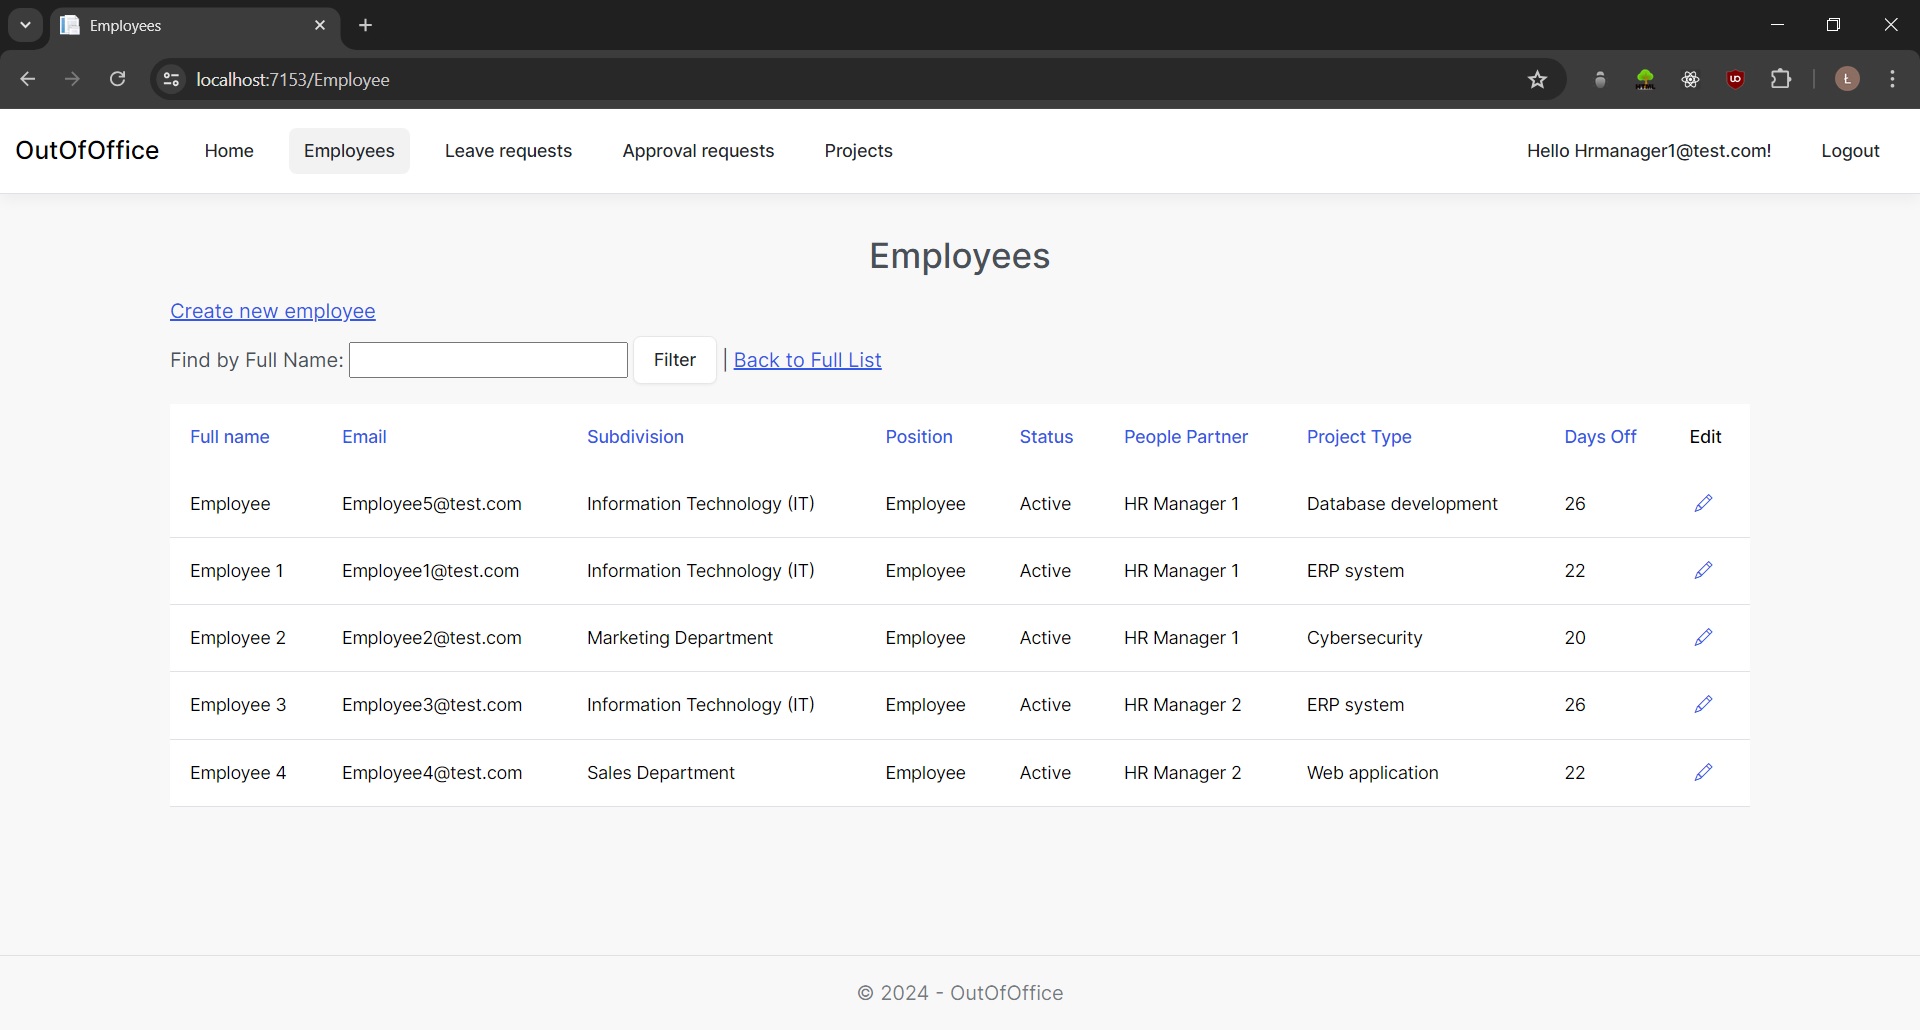1920x1030 pixels.
Task: Click the pencil icon in Employee 3 row
Action: pos(1703,704)
